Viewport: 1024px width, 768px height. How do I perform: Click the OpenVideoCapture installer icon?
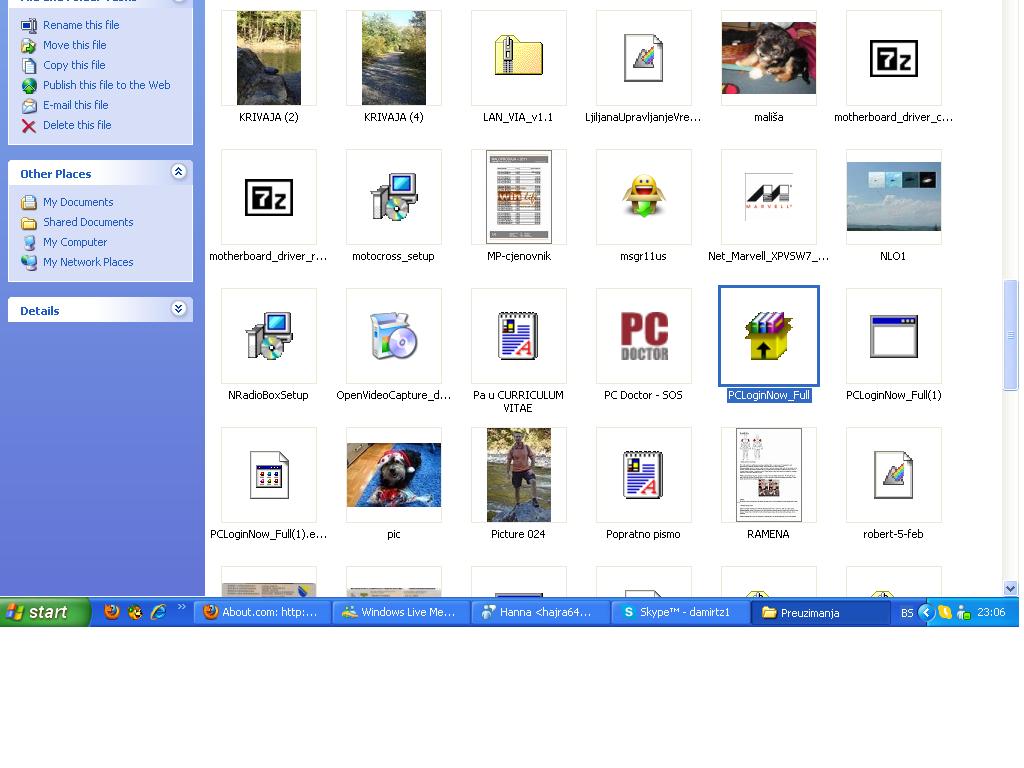point(393,336)
